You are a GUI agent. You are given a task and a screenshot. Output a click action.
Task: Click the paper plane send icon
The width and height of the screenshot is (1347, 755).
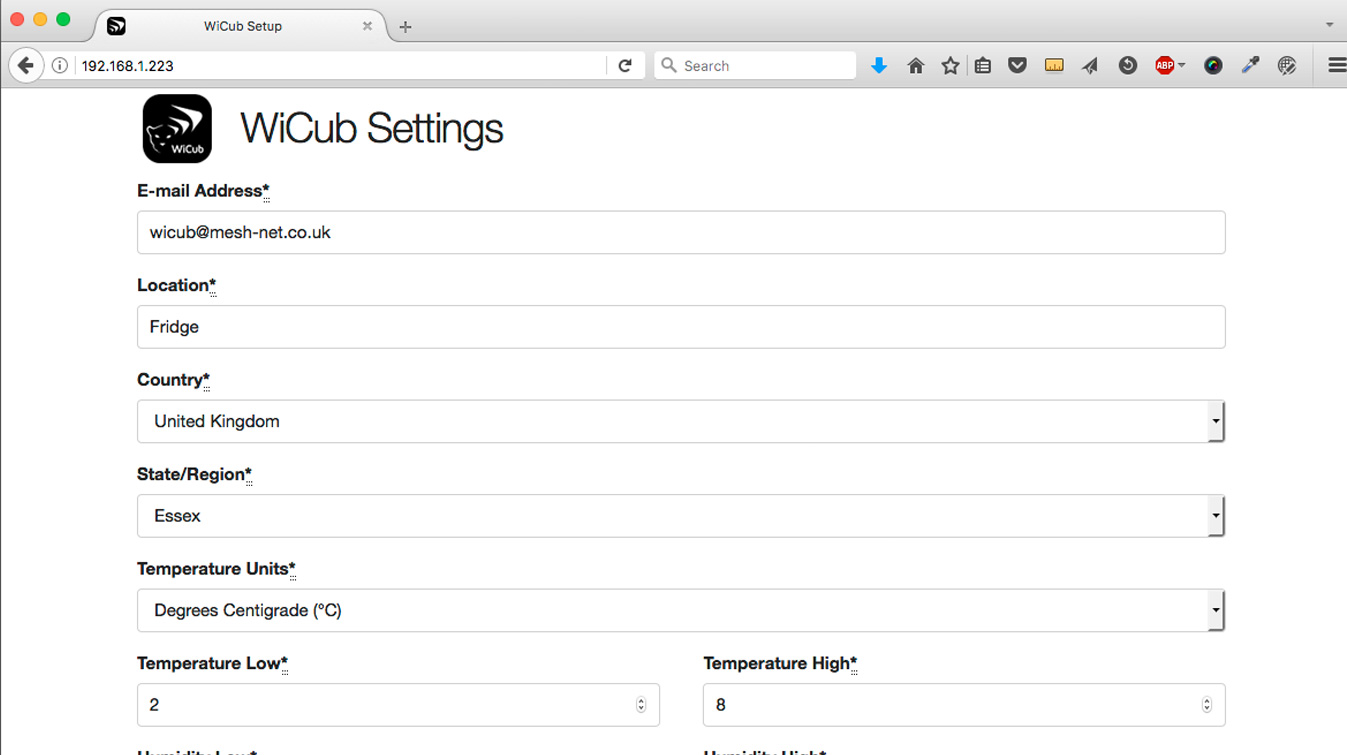coord(1090,66)
